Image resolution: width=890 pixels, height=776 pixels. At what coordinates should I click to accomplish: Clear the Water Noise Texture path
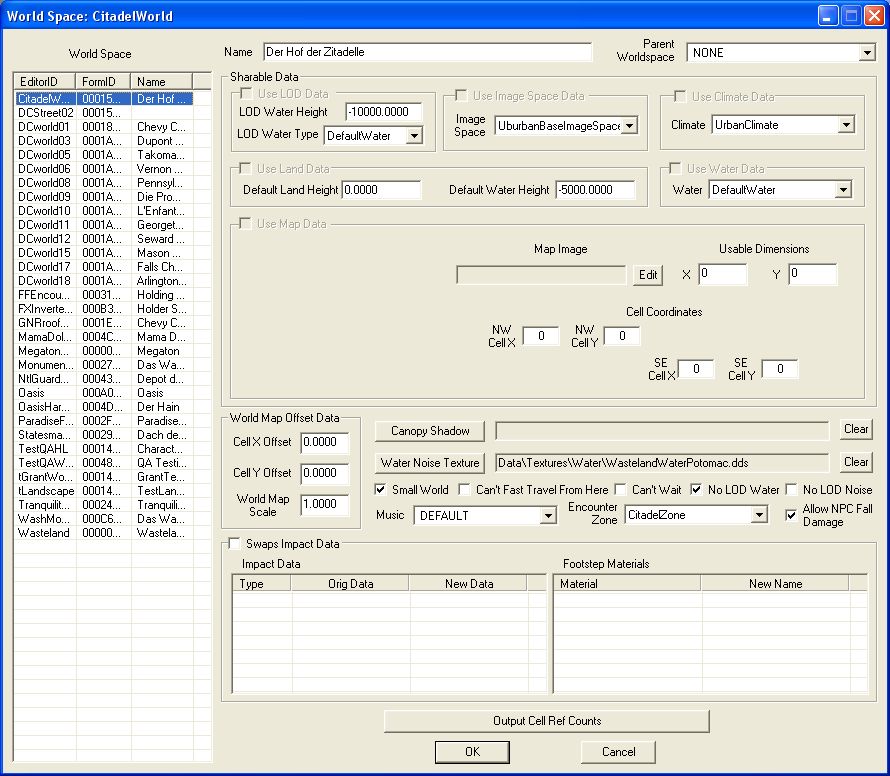pyautogui.click(x=855, y=462)
